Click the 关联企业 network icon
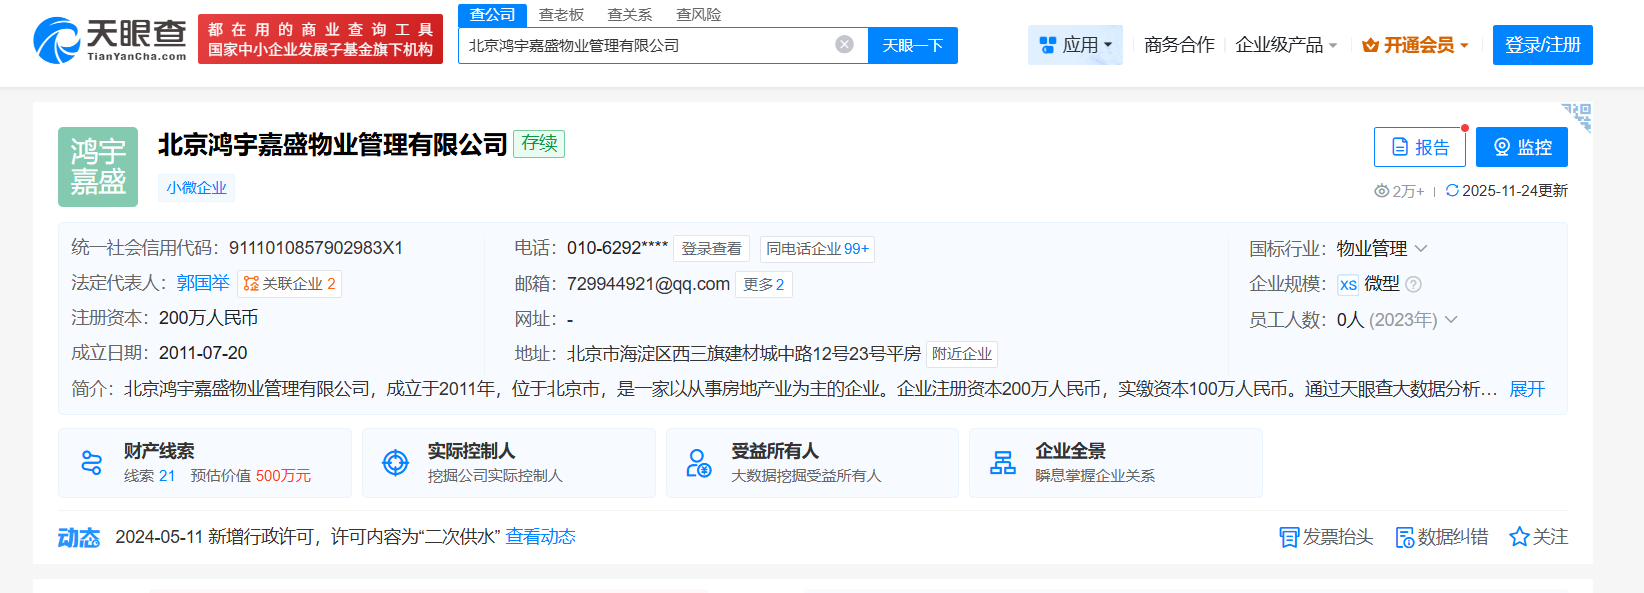1644x593 pixels. [251, 284]
